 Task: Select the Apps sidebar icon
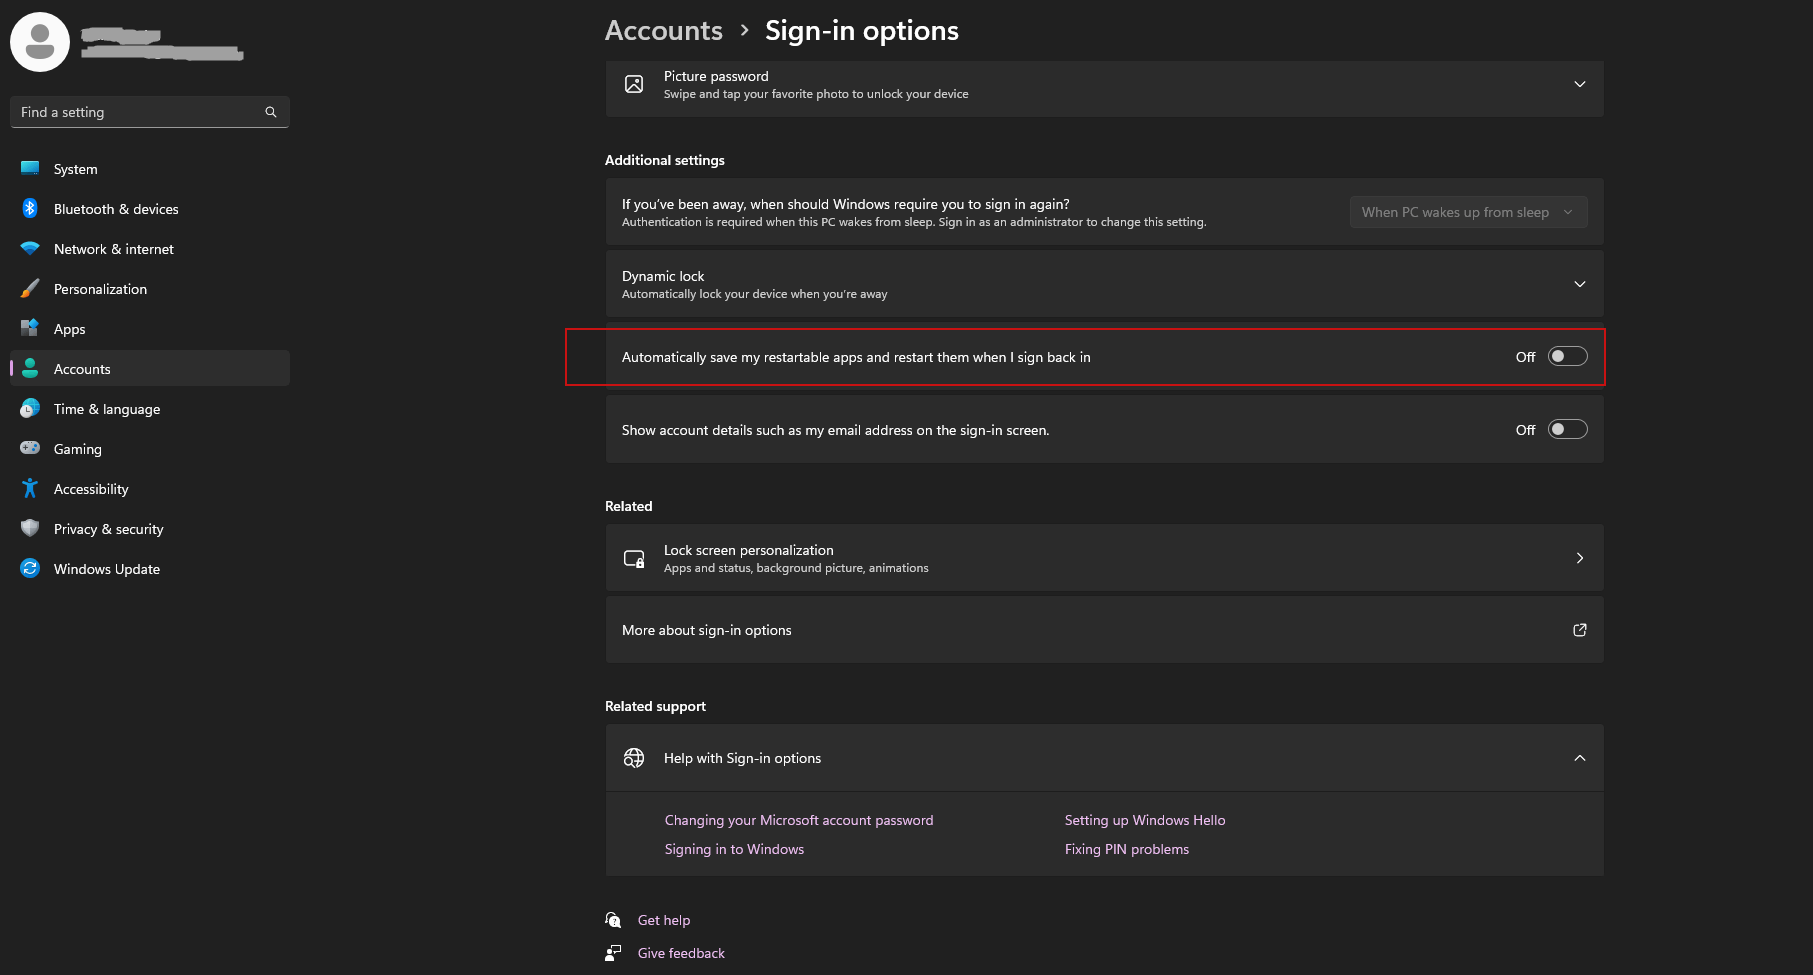[30, 328]
